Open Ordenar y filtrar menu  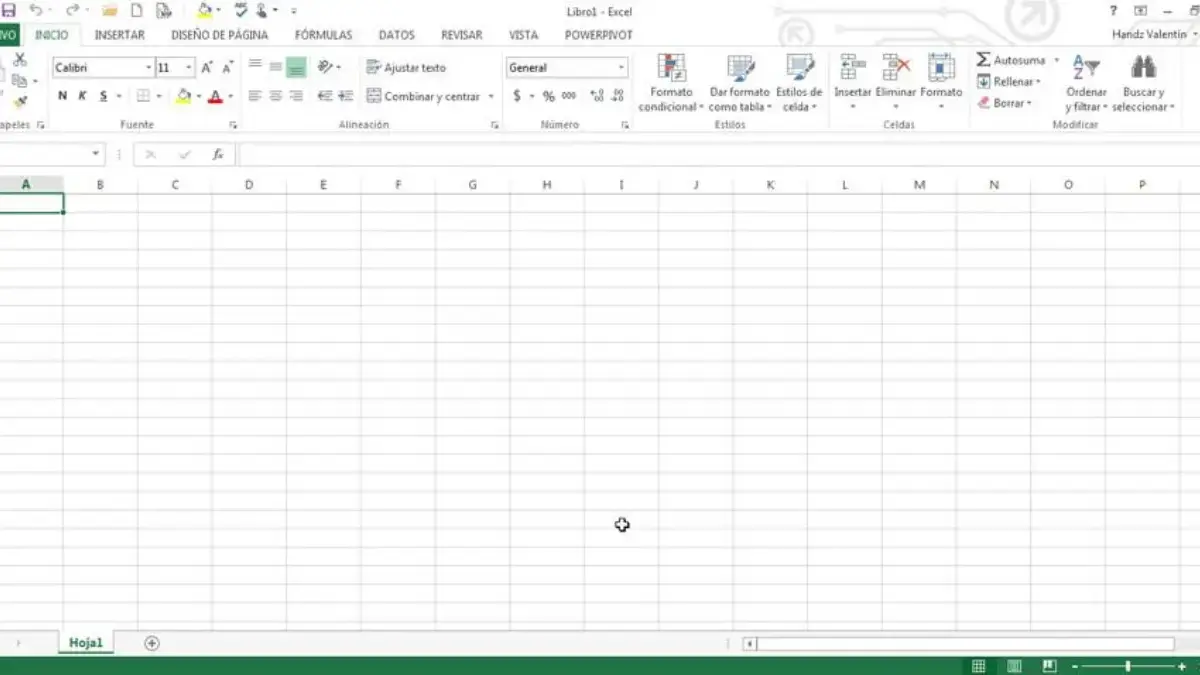(1087, 82)
